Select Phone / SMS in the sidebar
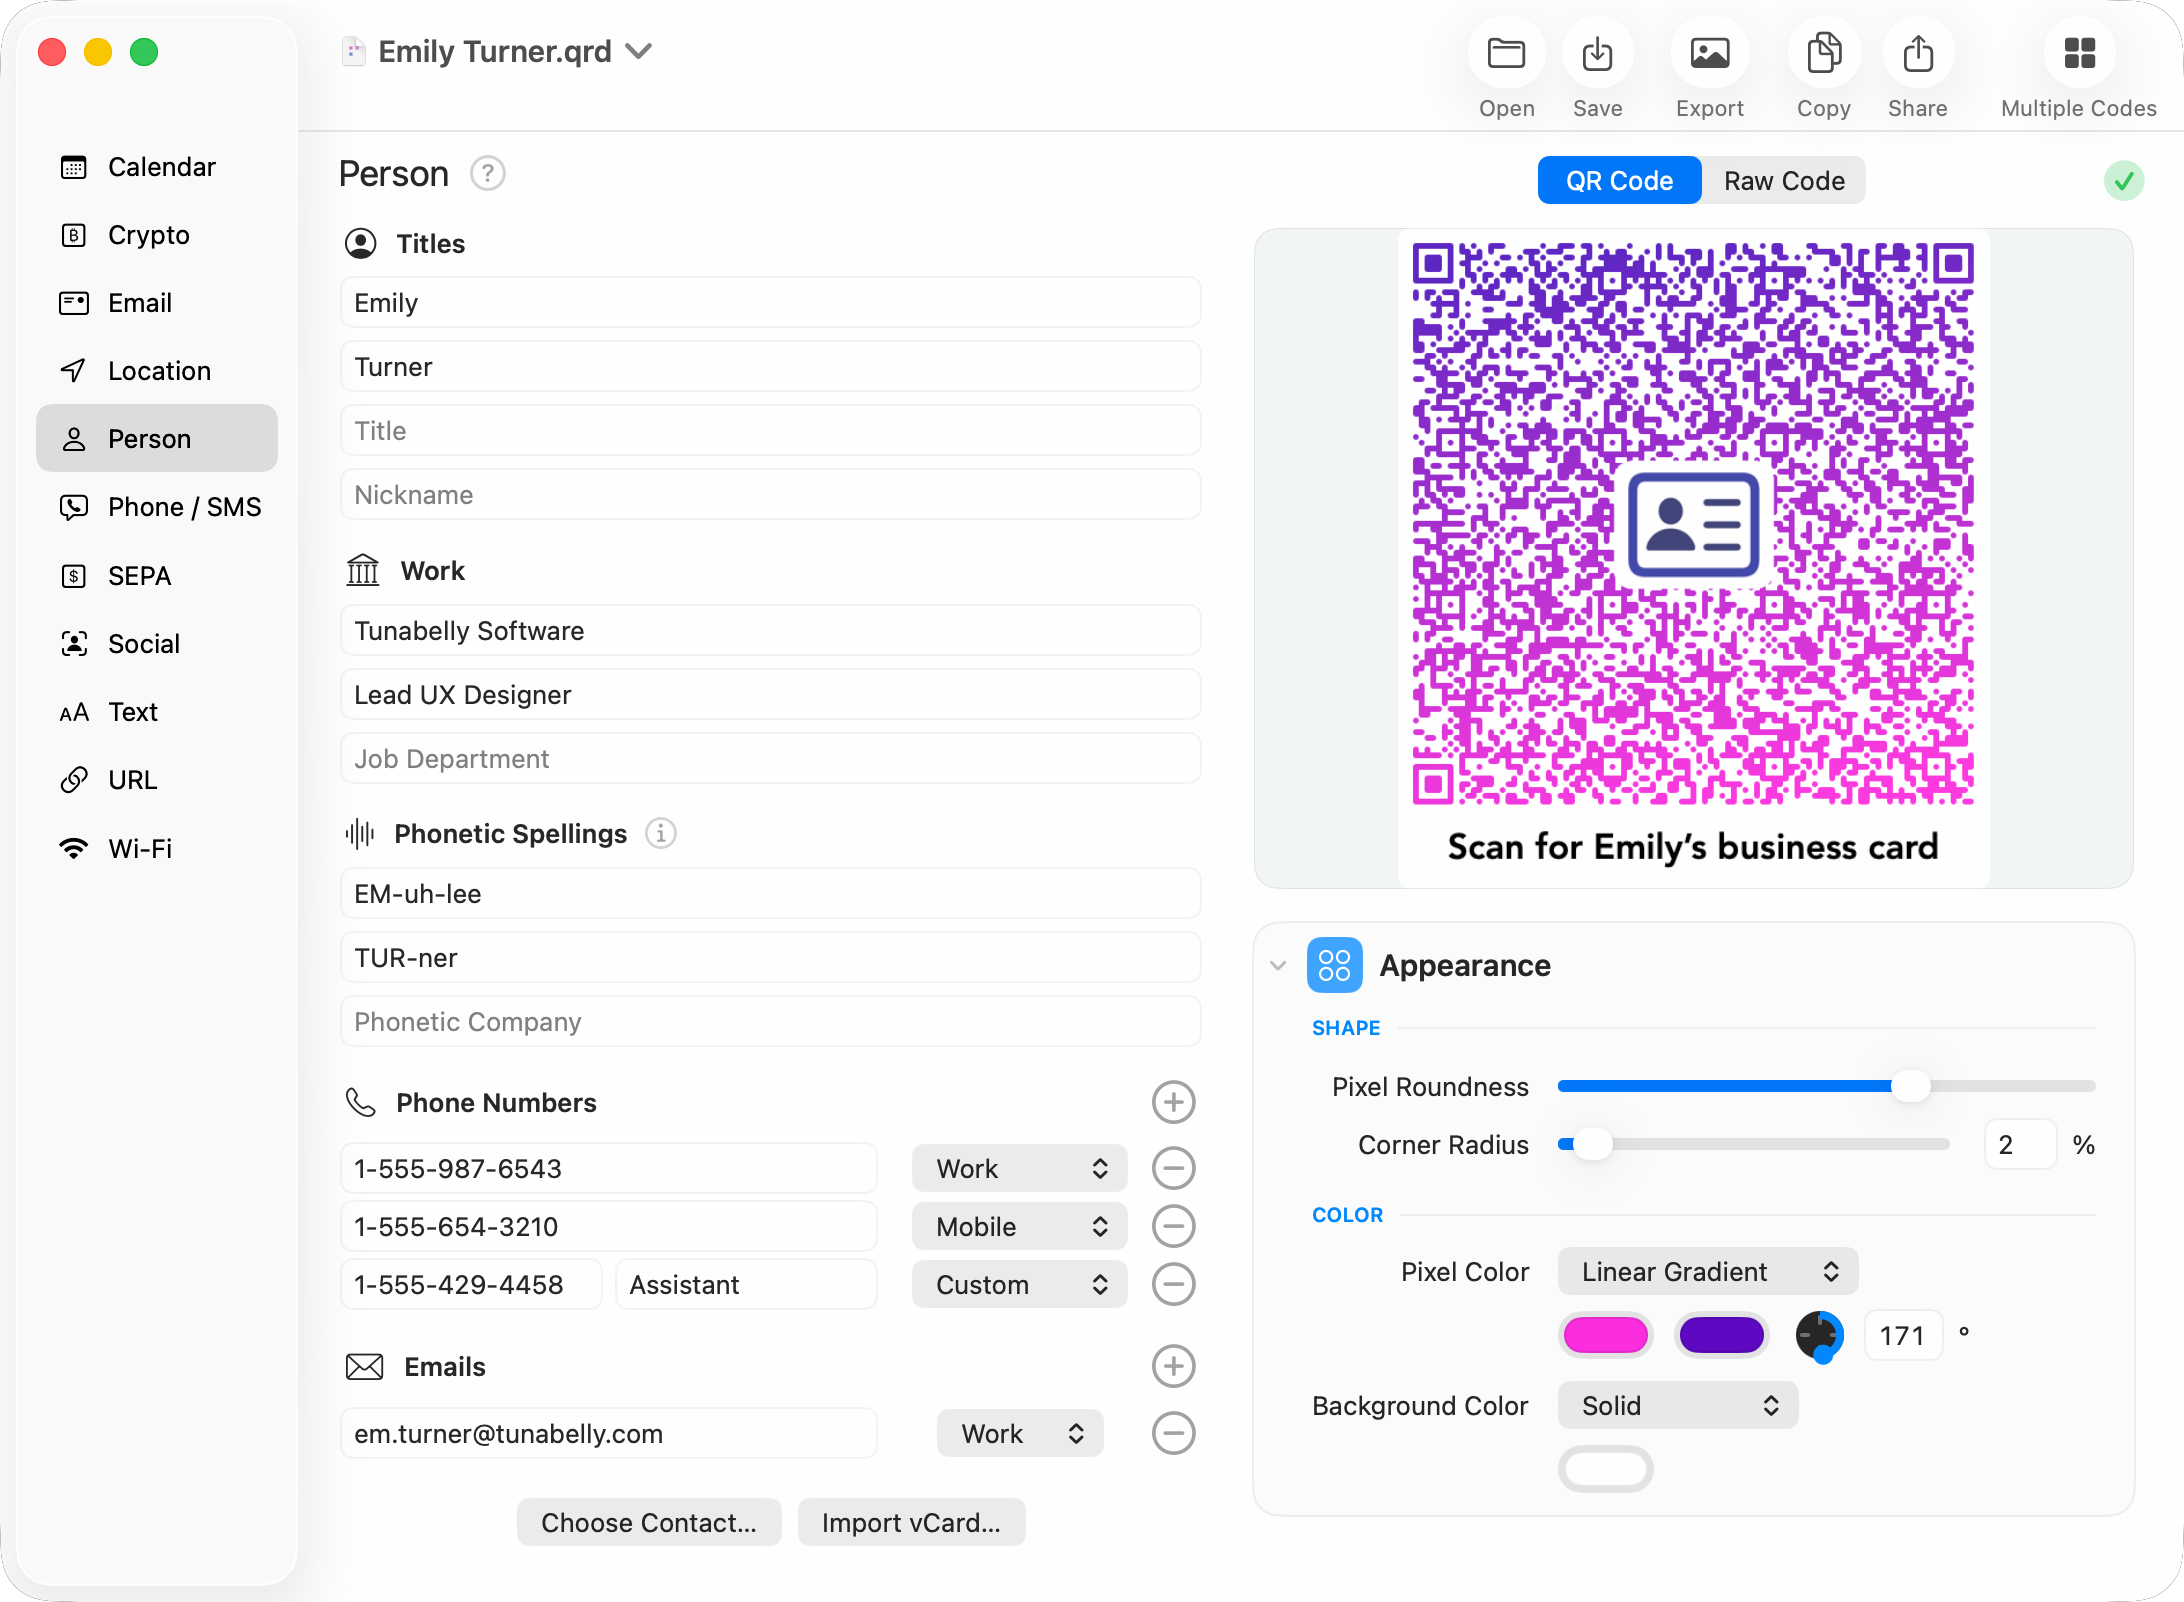Viewport: 2184px width, 1602px height. [x=157, y=507]
